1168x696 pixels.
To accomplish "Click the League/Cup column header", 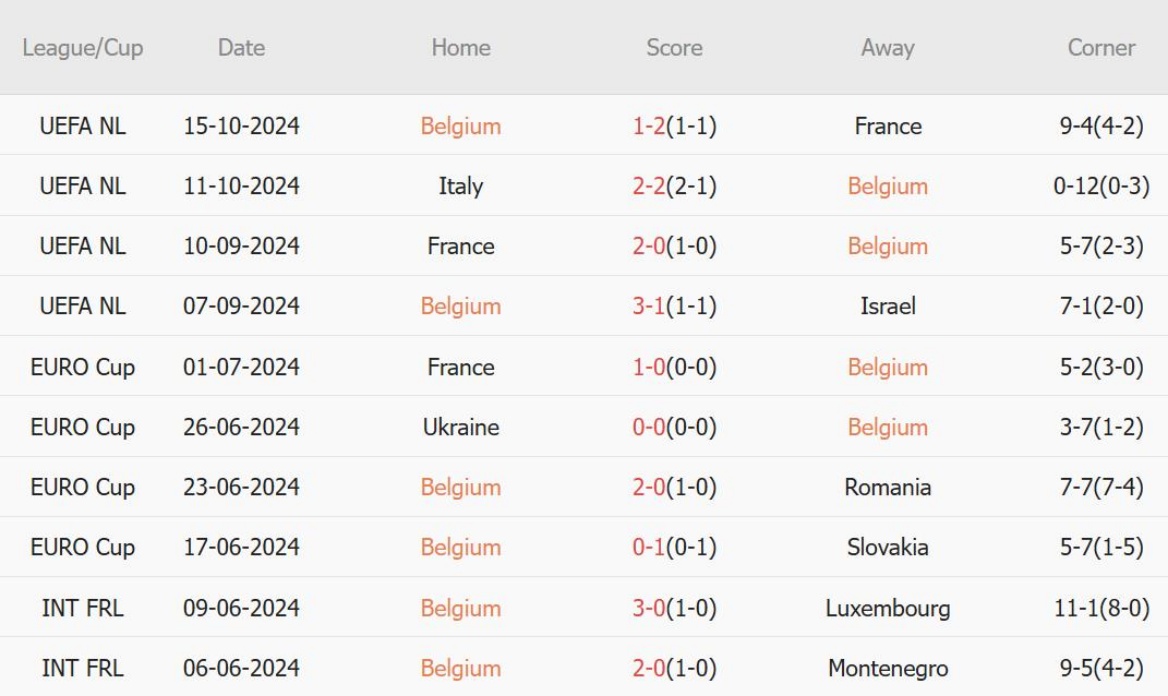I will pos(82,47).
